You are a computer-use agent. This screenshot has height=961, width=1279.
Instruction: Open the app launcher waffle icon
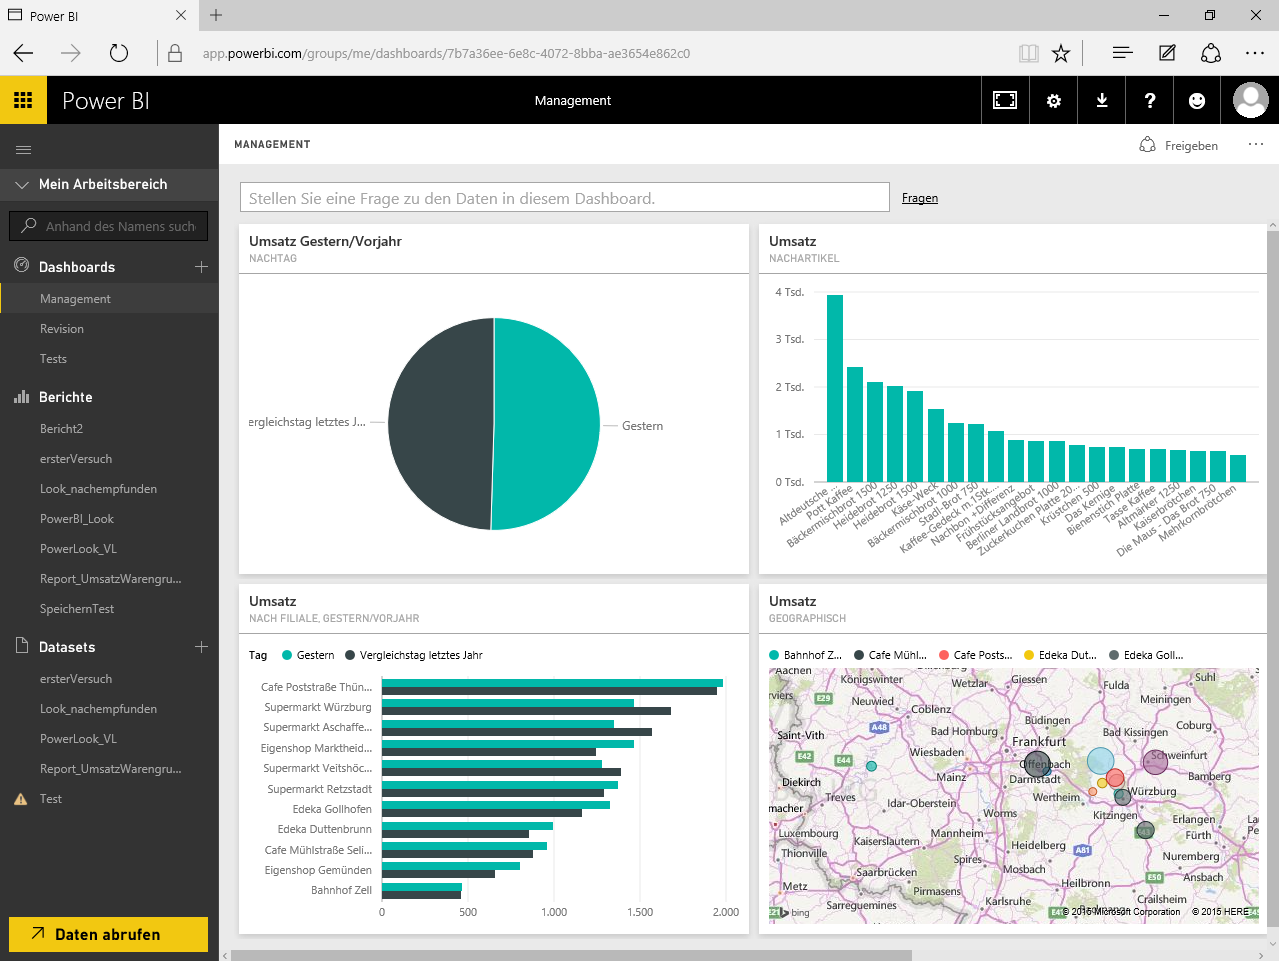coord(23,100)
